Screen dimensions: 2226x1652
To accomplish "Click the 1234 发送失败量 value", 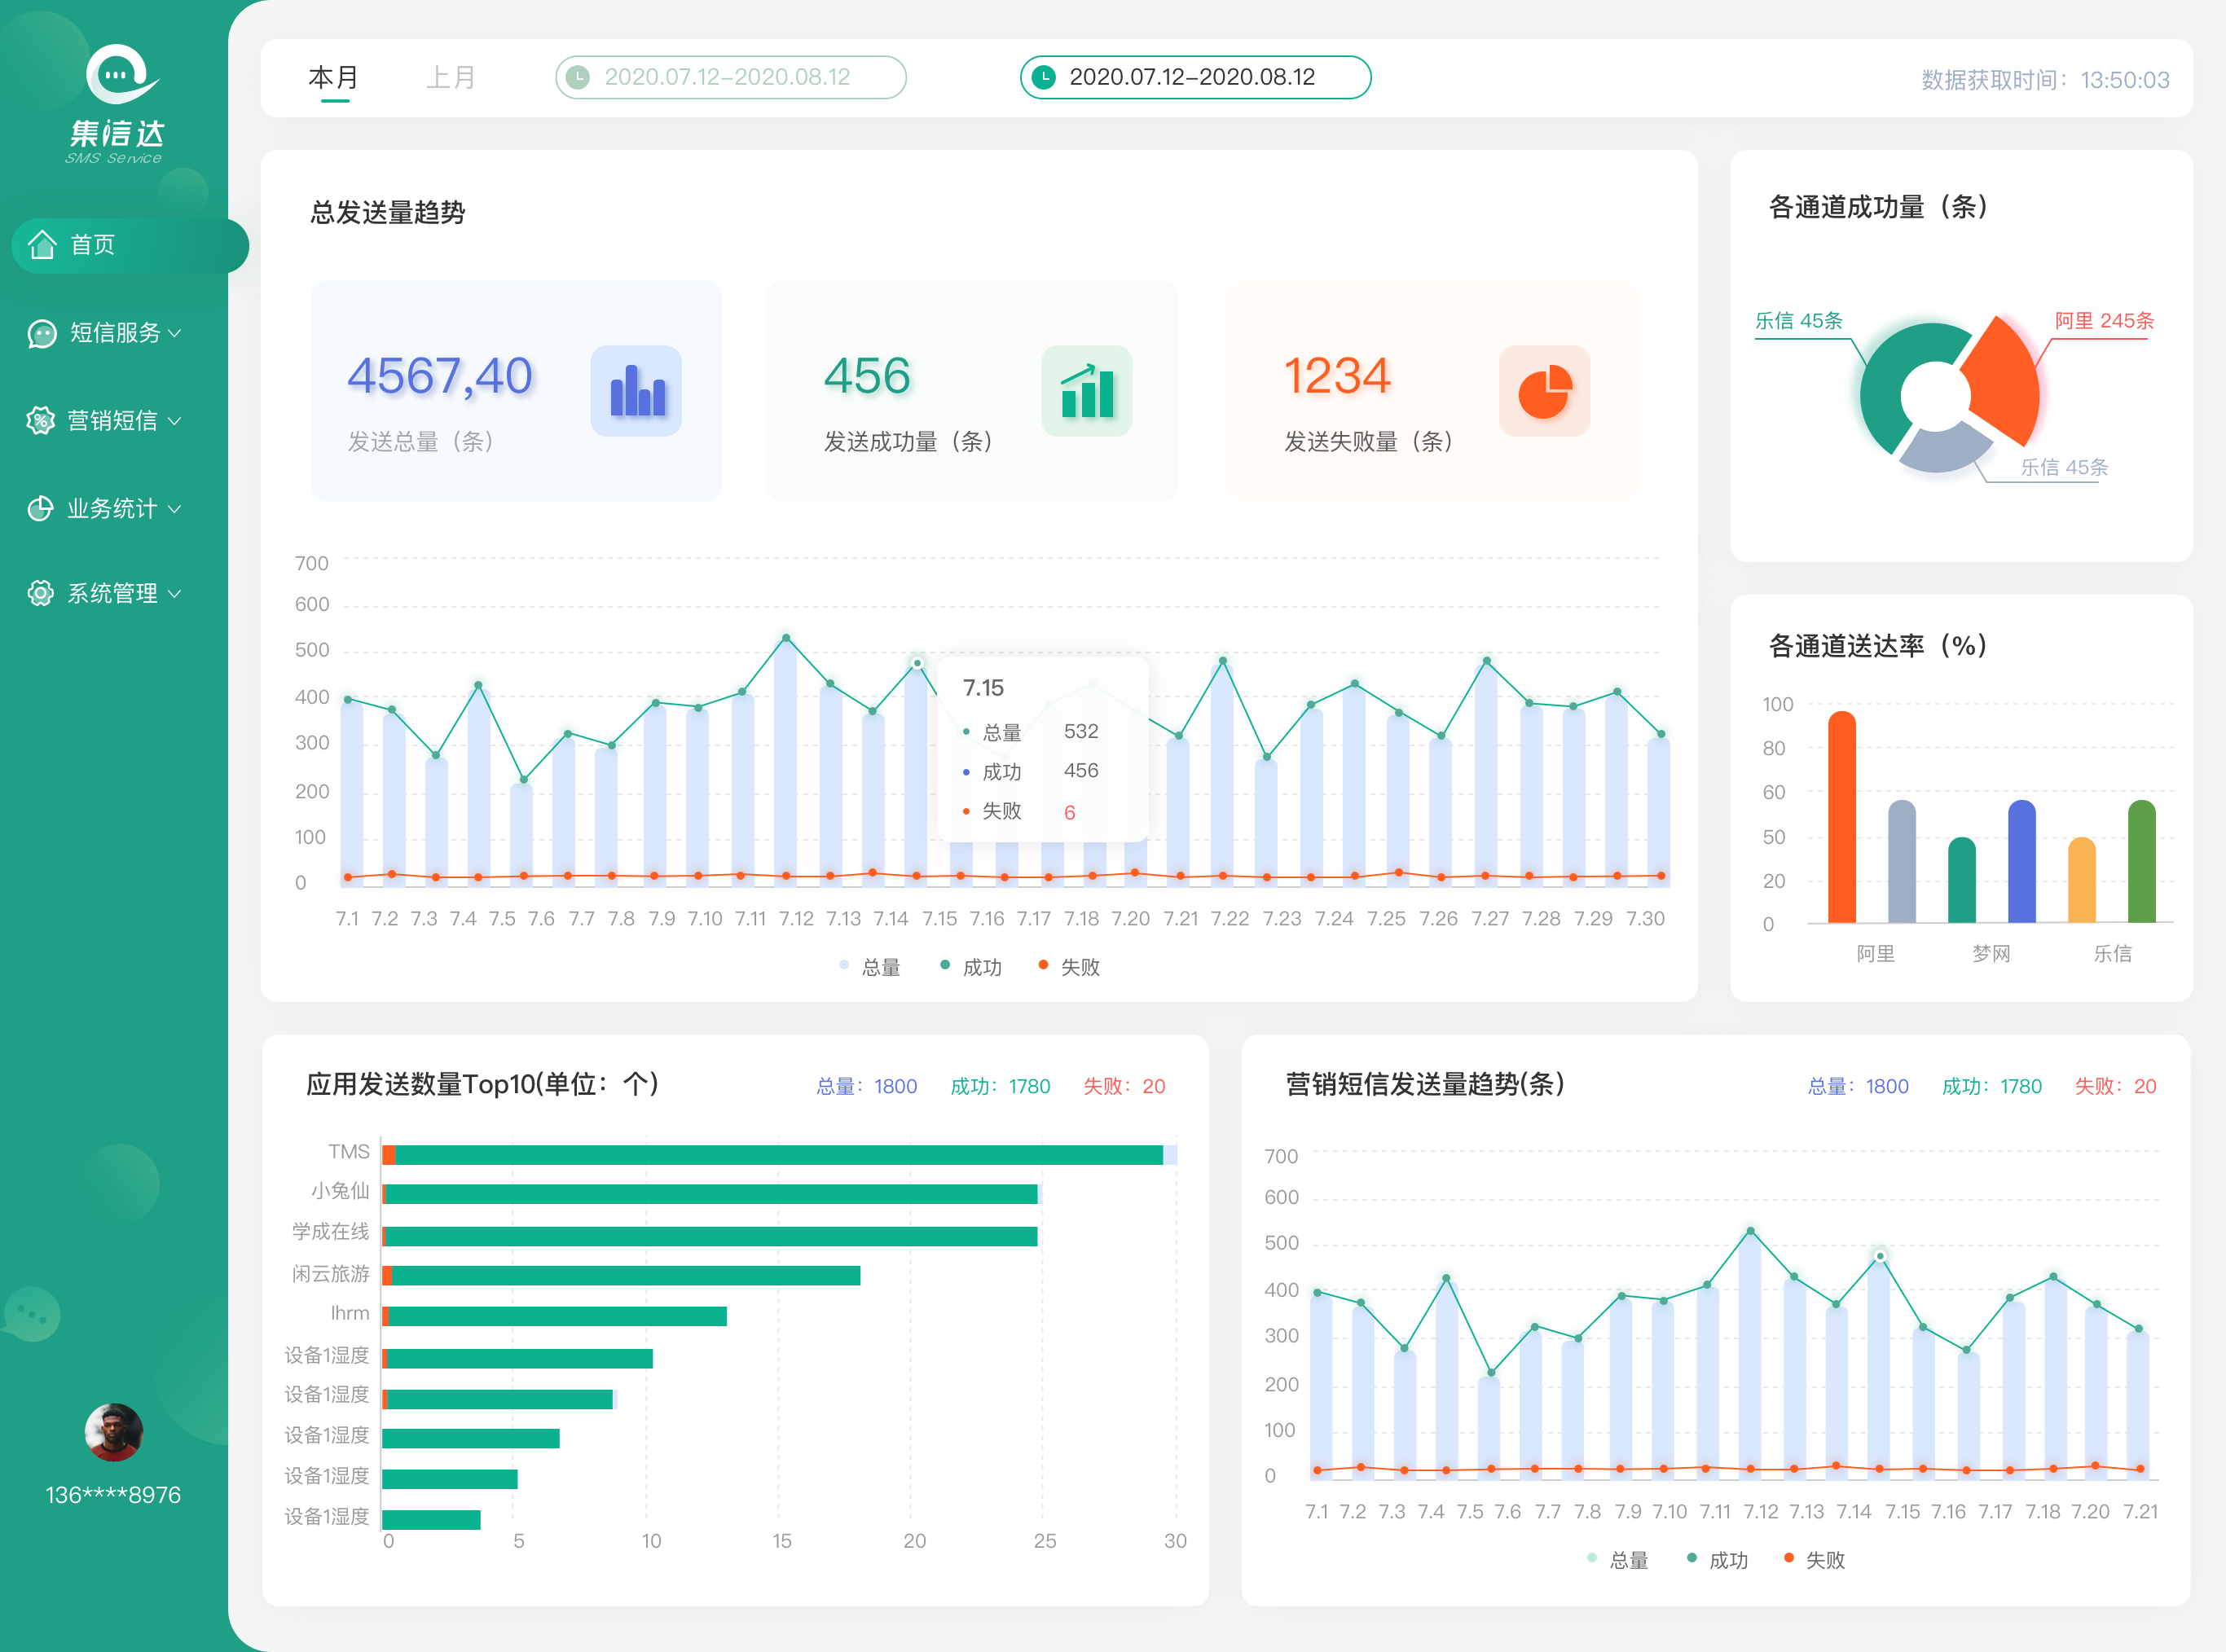I will [x=1337, y=376].
